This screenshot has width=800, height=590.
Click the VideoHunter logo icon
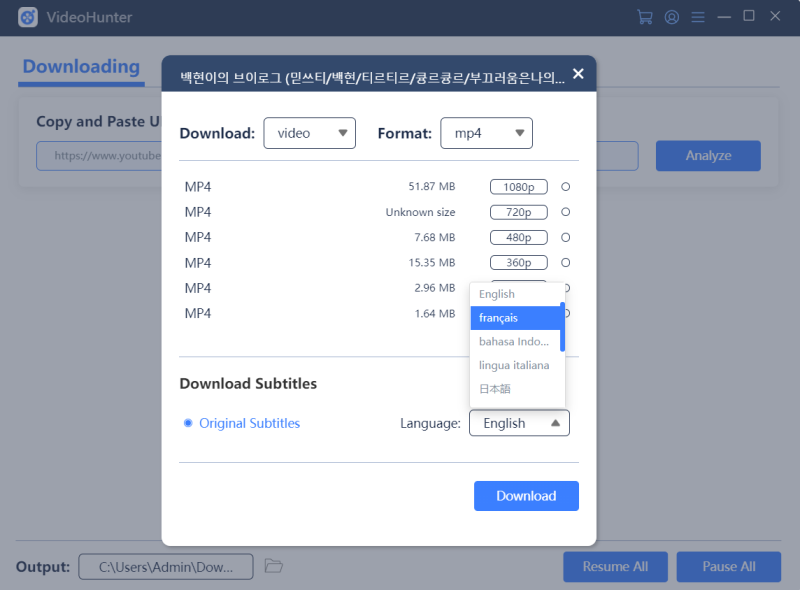28,17
